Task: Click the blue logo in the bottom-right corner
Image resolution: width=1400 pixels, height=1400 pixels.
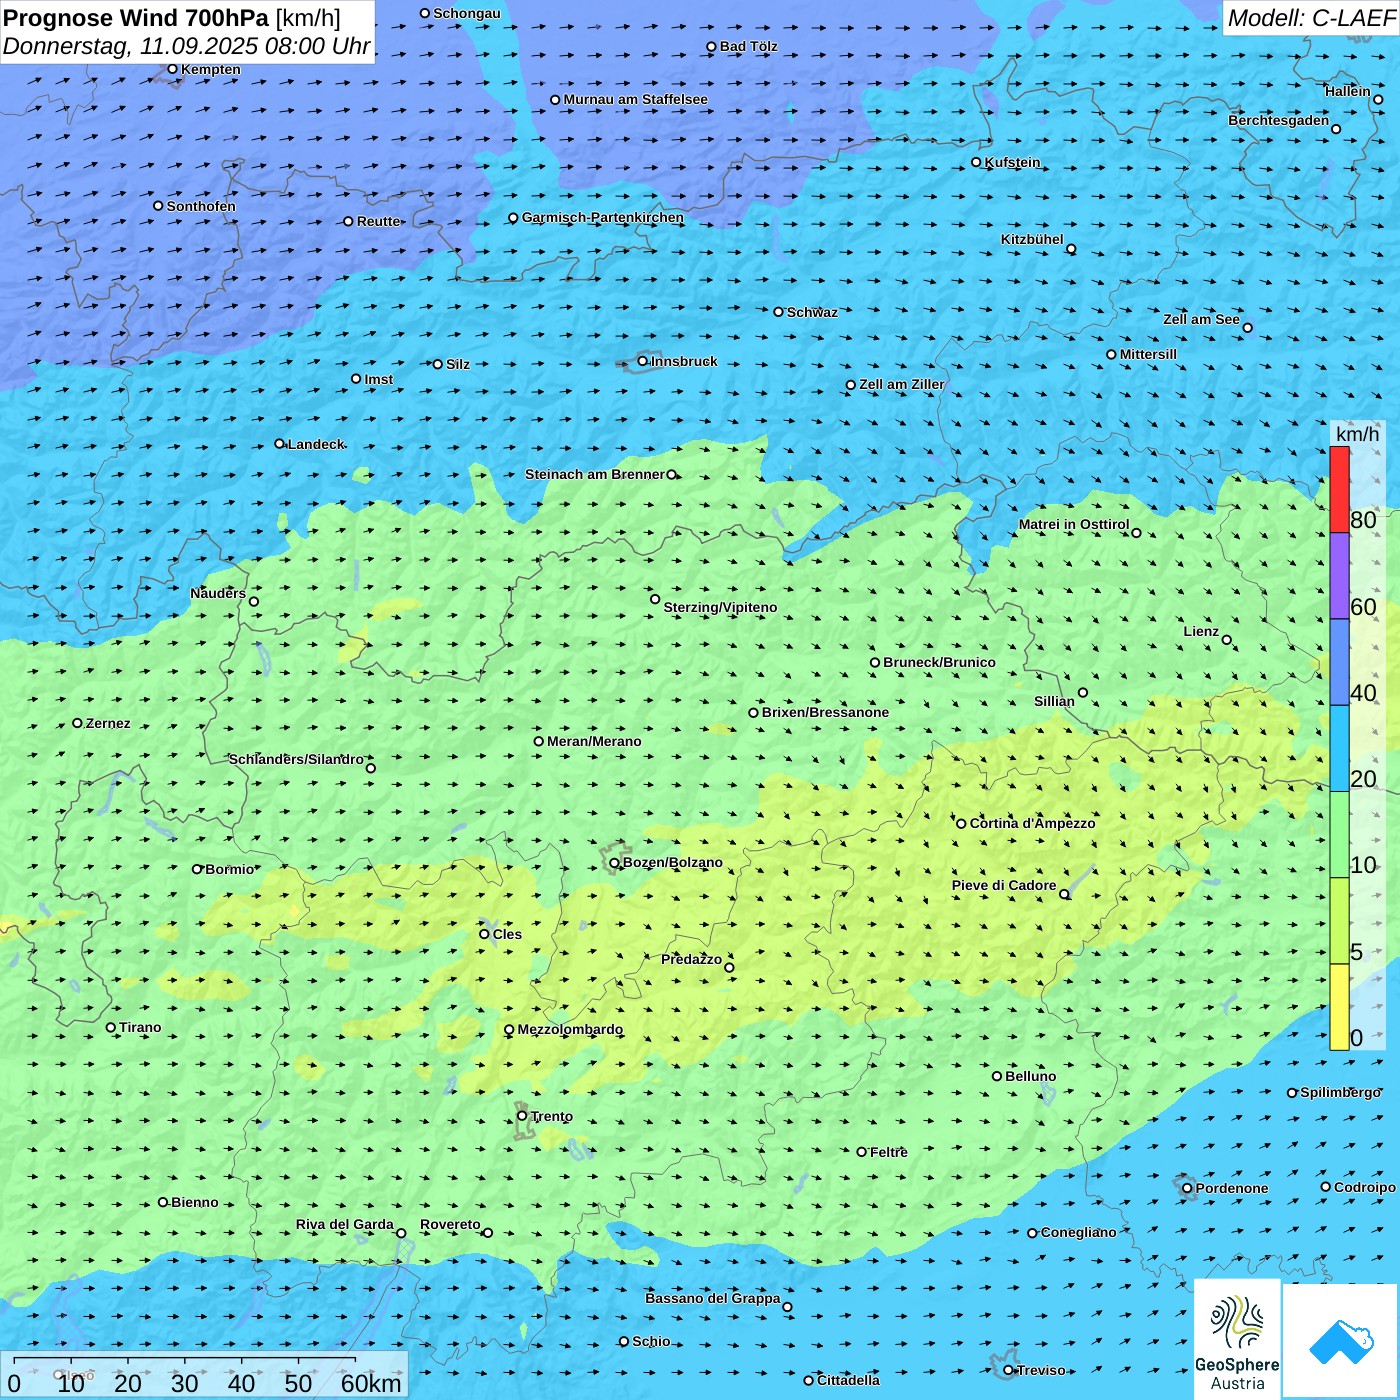Action: [x=1341, y=1341]
